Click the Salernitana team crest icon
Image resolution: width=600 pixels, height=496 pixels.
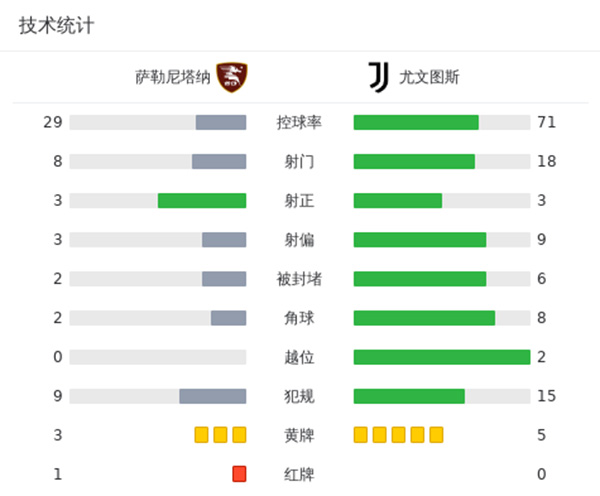pos(232,77)
